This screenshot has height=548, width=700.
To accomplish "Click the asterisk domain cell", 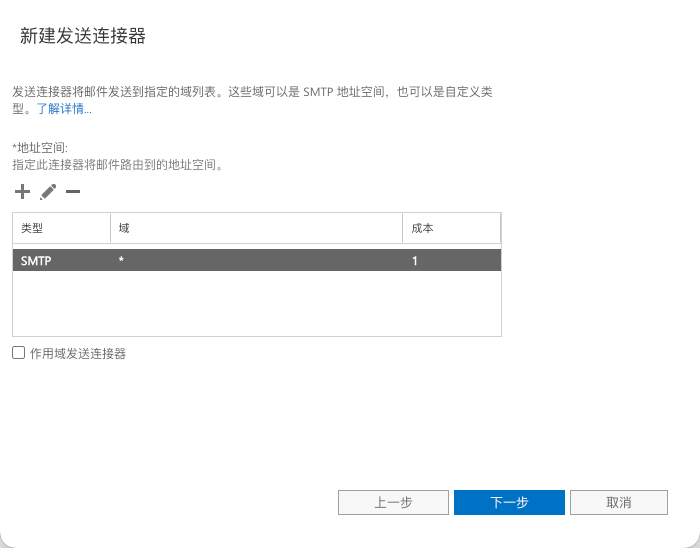I will (x=121, y=260).
